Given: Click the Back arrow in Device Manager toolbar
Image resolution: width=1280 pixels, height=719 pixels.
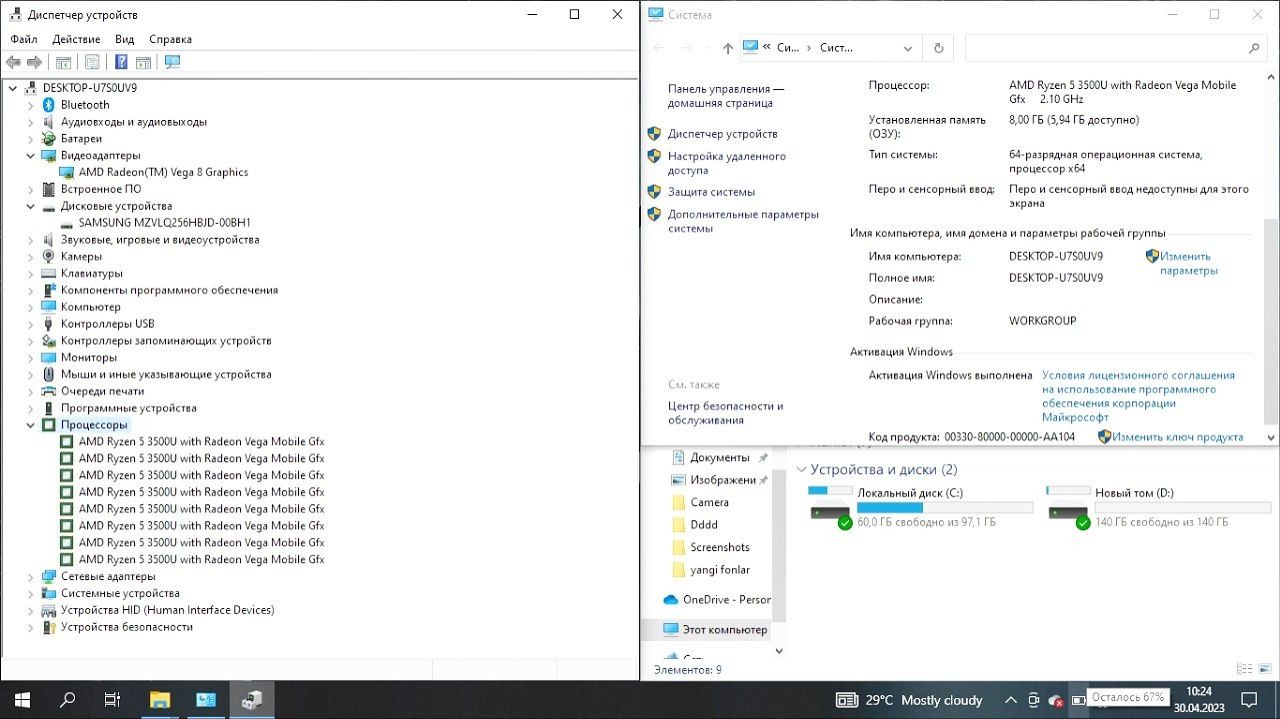Looking at the screenshot, I should click(13, 62).
